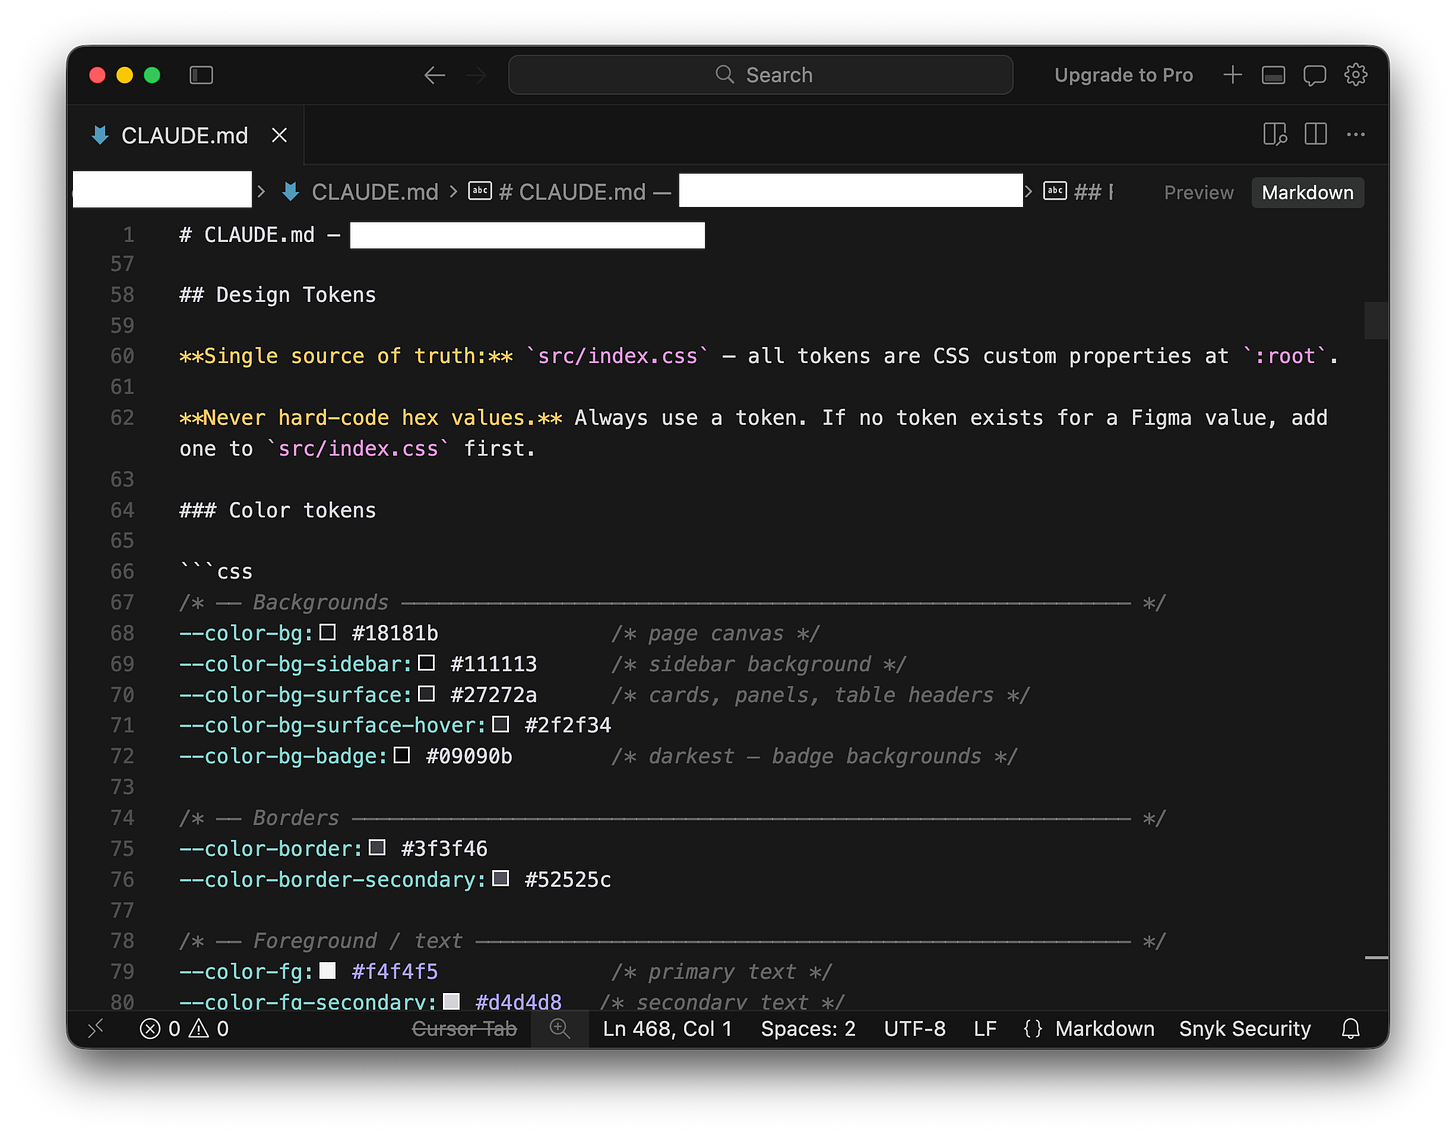Click the '/* primary text */' comment
The height and width of the screenshot is (1137, 1456).
point(722,971)
